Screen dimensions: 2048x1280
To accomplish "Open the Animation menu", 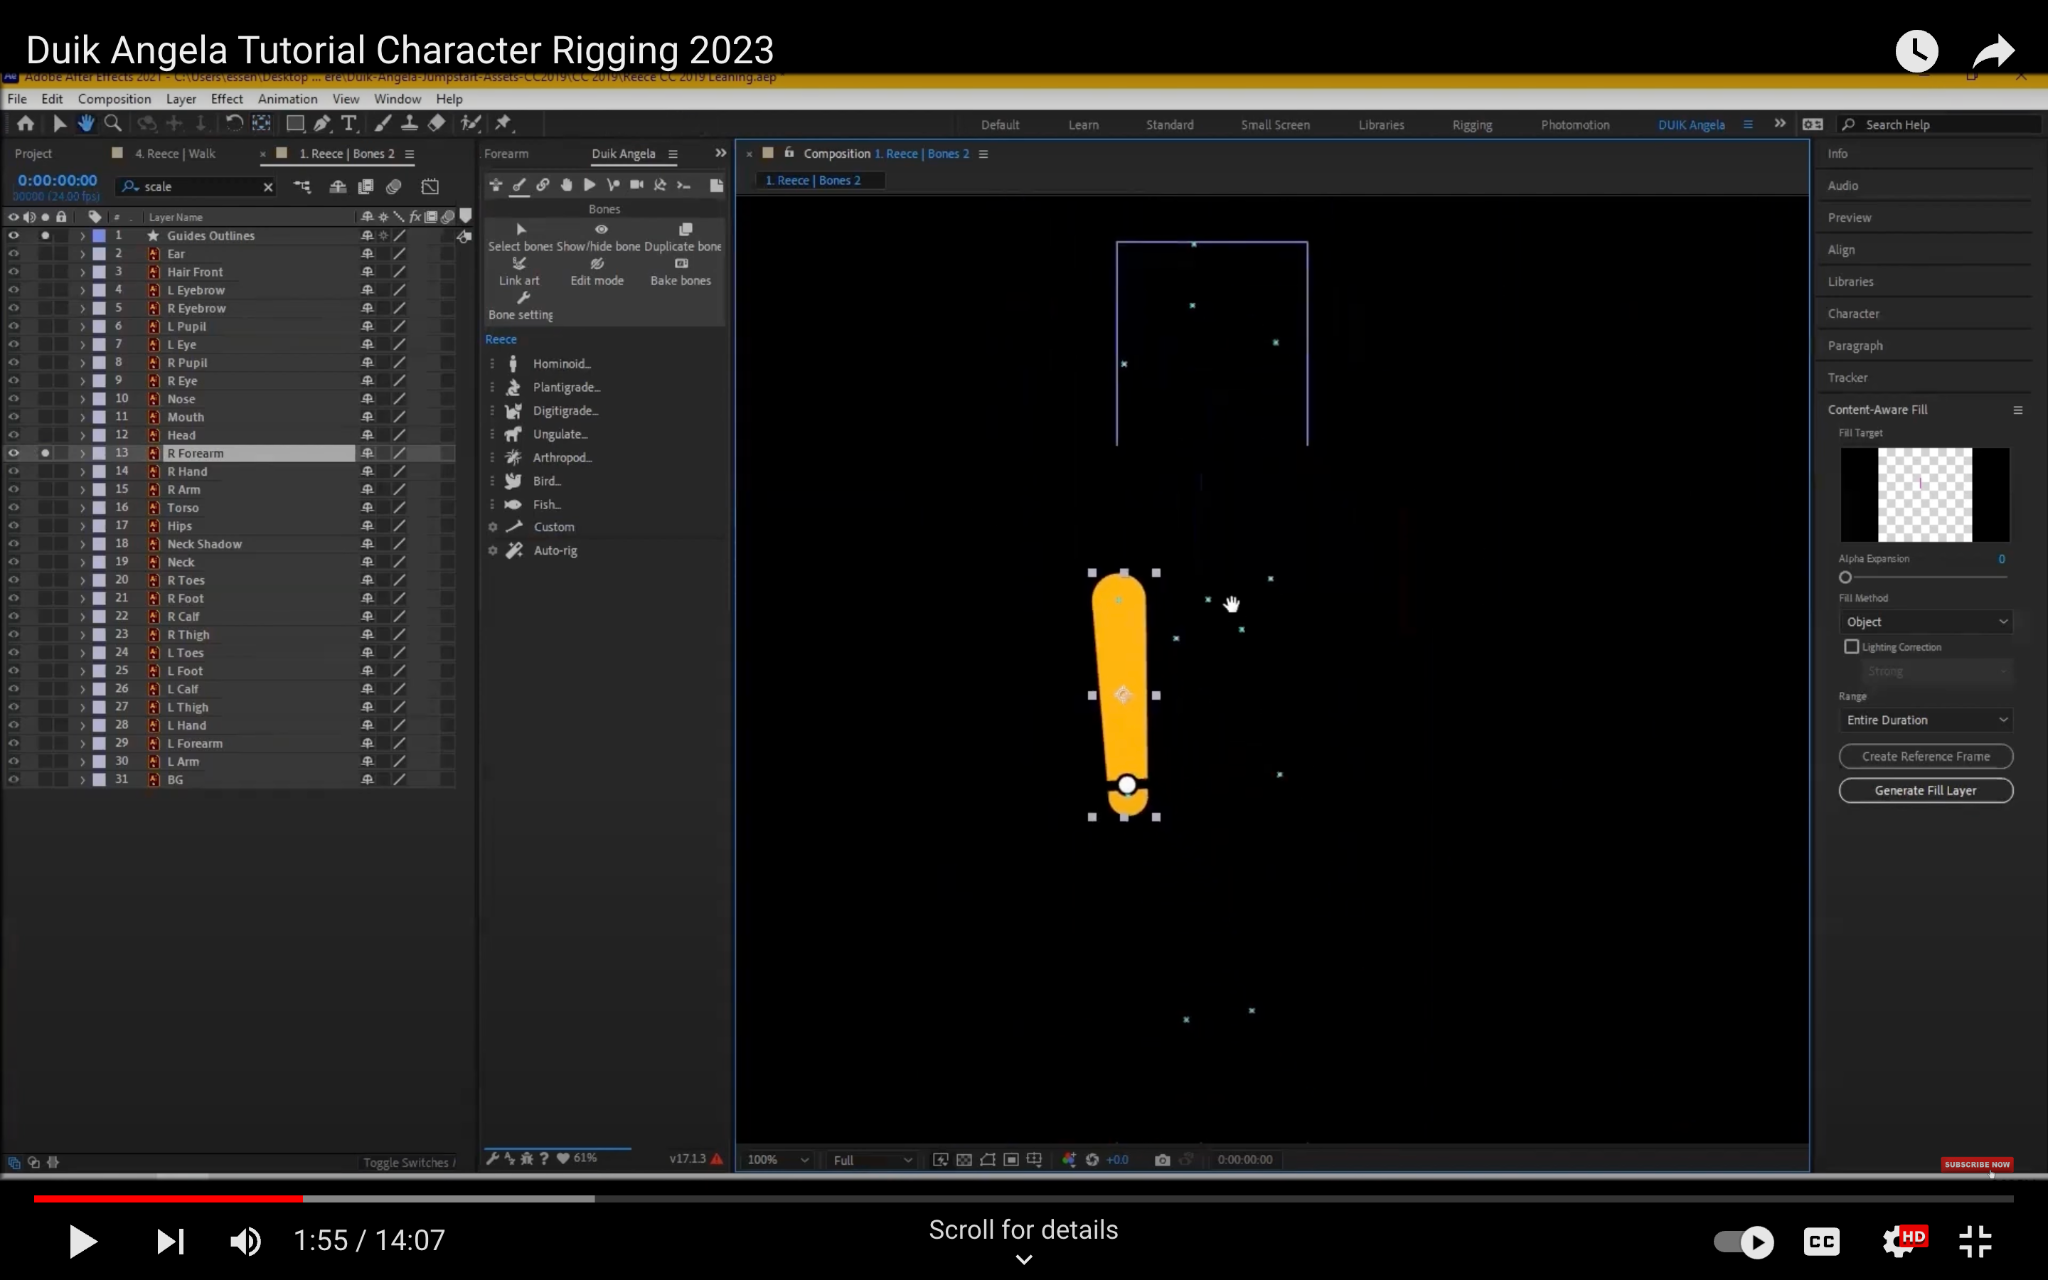I will (287, 99).
